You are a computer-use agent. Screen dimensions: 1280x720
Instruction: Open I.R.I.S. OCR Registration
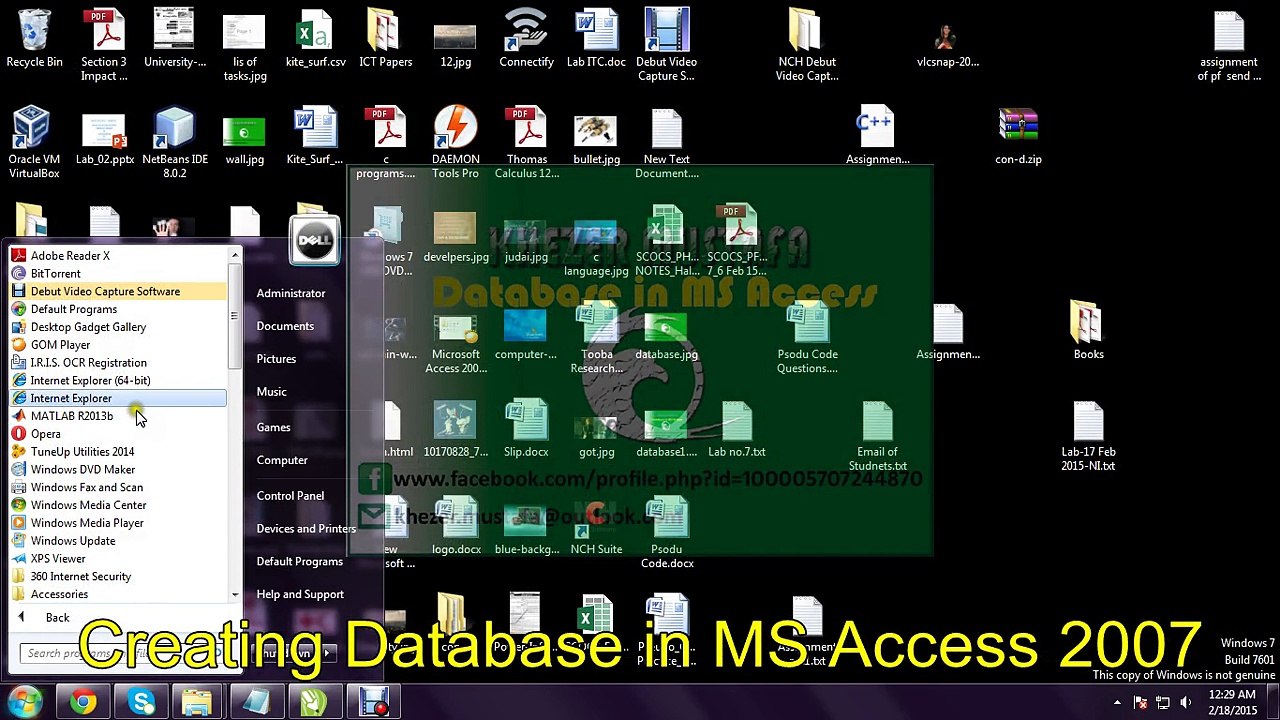pos(118,363)
